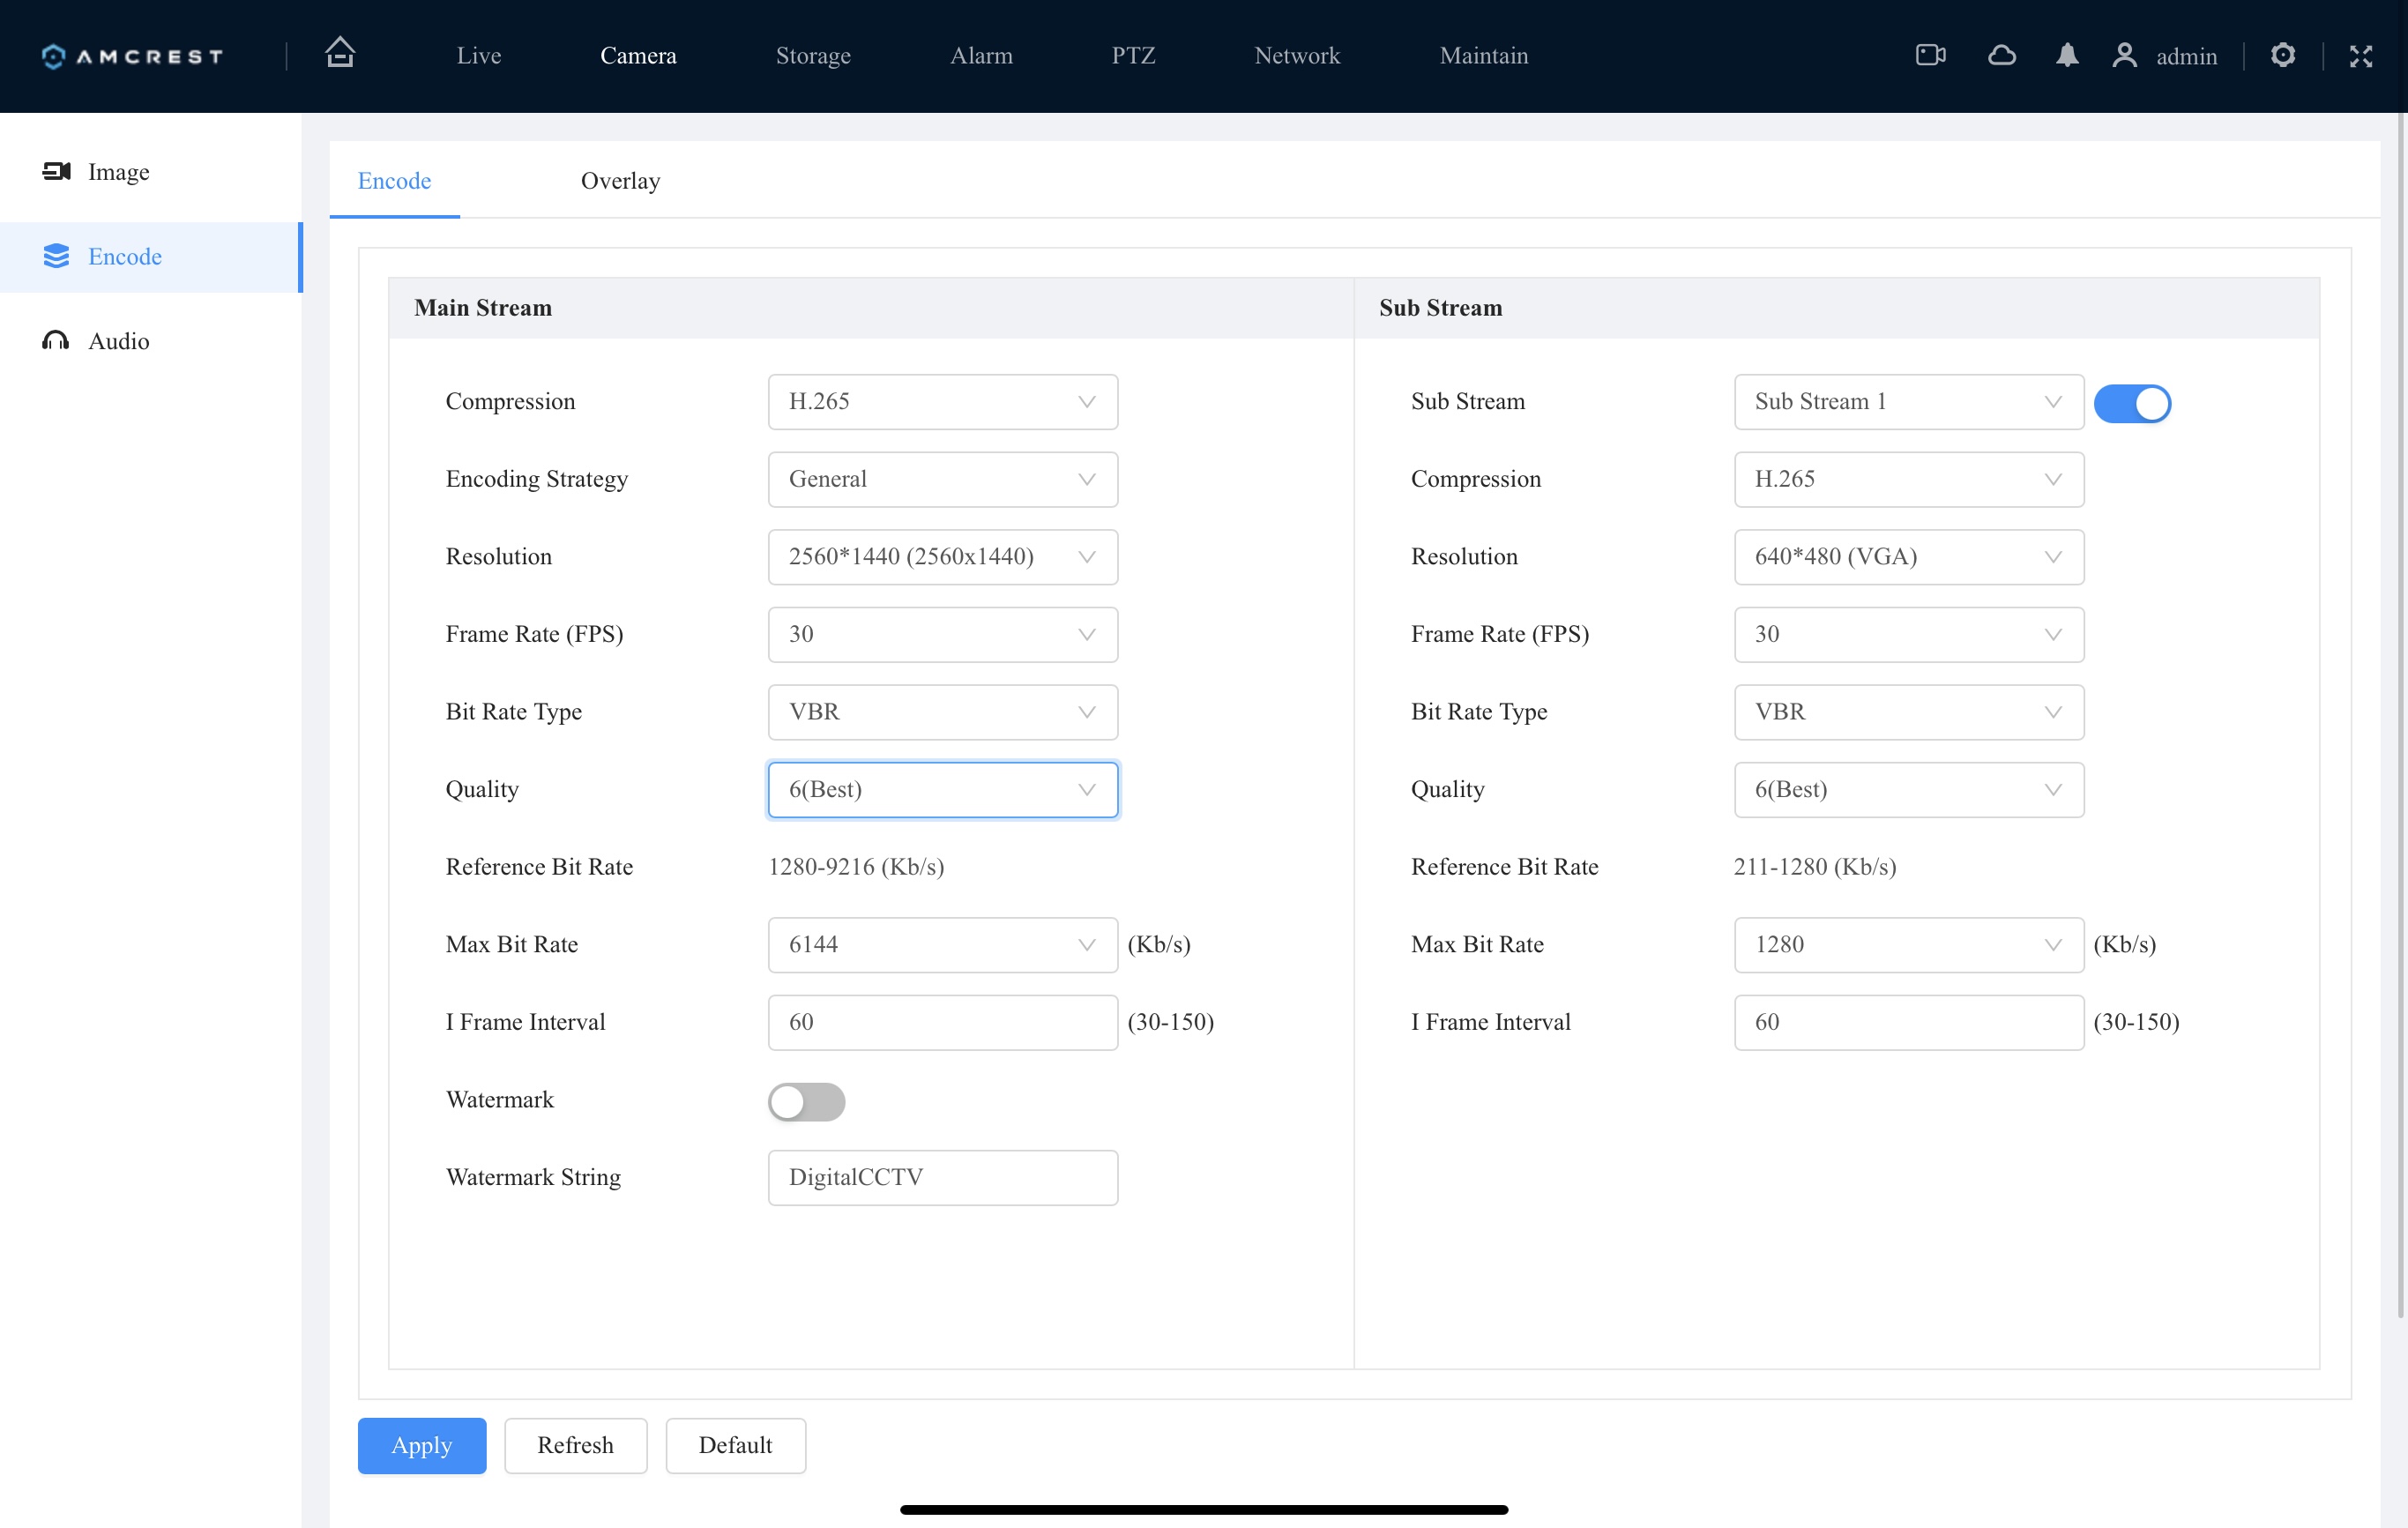Open Main Stream Bit Rate Type dropdown

tap(943, 712)
